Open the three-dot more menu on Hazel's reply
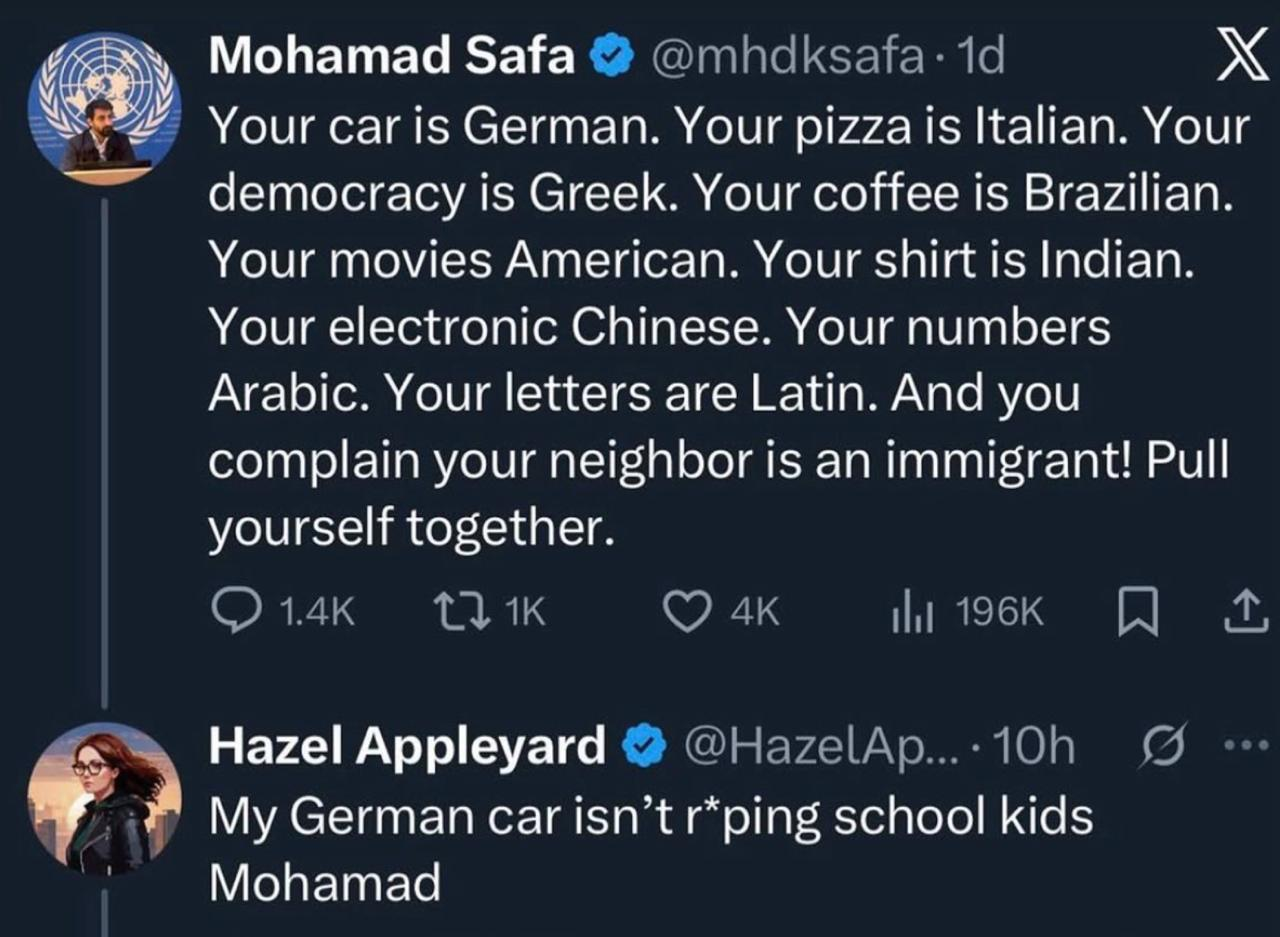The width and height of the screenshot is (1280, 937). (x=1248, y=745)
